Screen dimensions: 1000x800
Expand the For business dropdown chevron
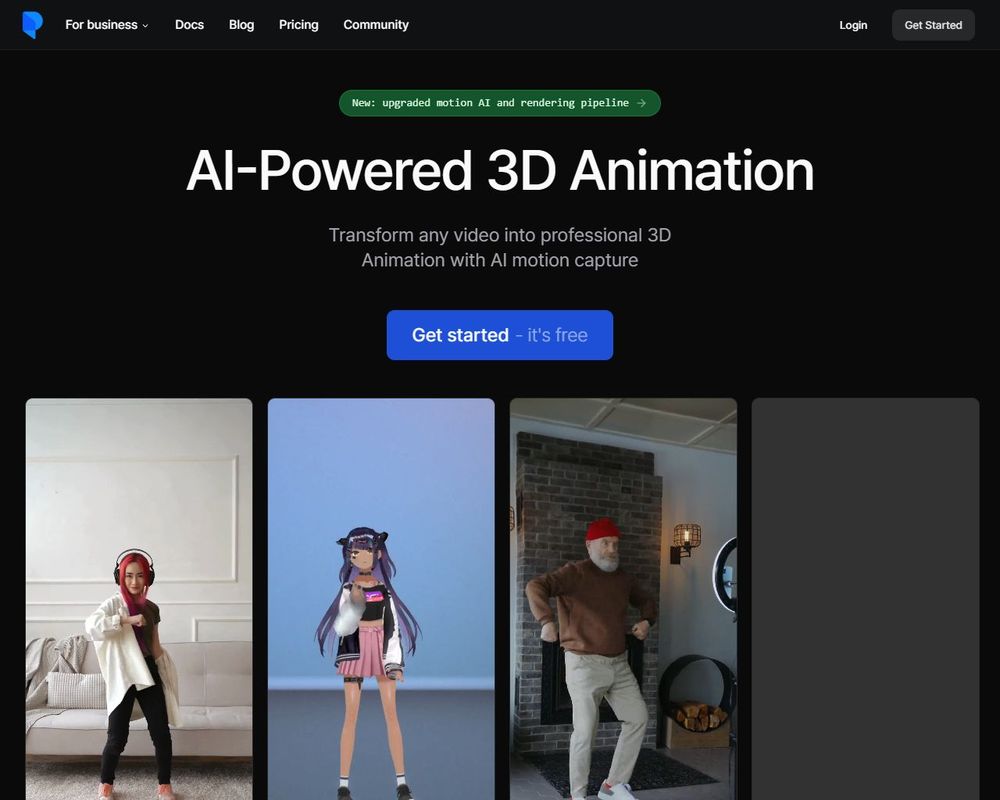[x=144, y=25]
